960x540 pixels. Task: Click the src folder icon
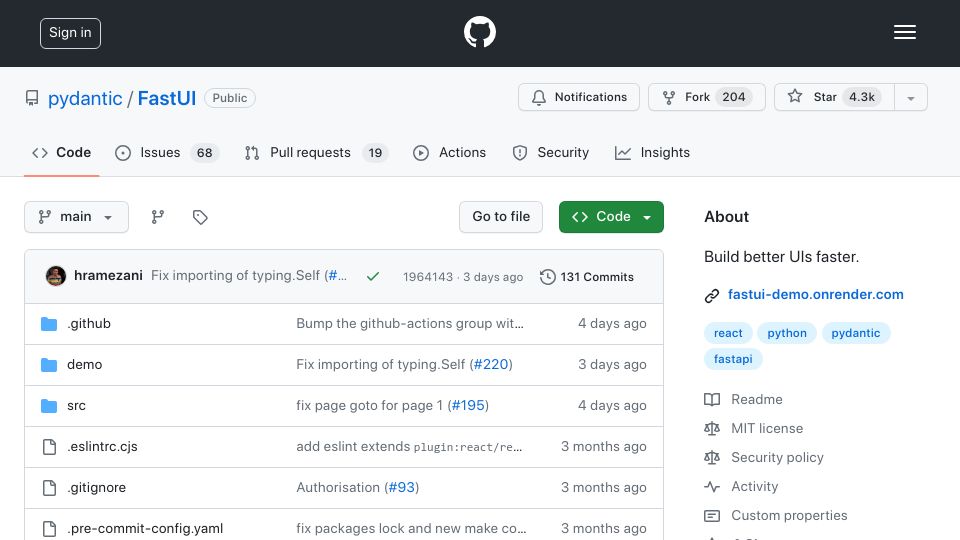49,405
